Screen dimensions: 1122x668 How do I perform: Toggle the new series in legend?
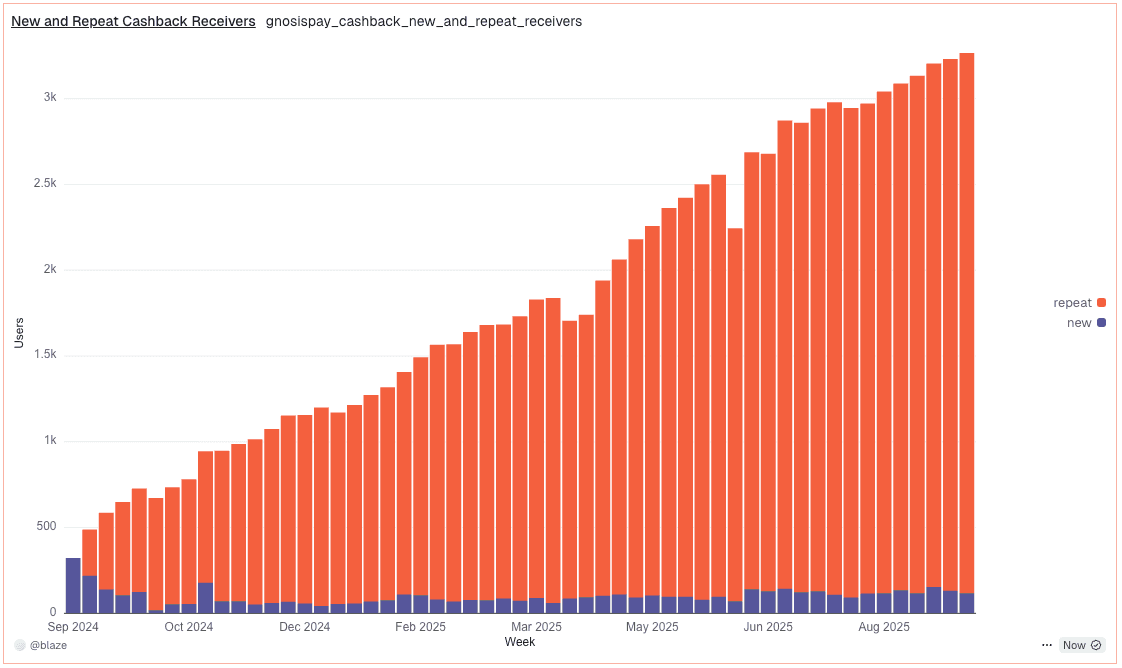[x=1086, y=323]
